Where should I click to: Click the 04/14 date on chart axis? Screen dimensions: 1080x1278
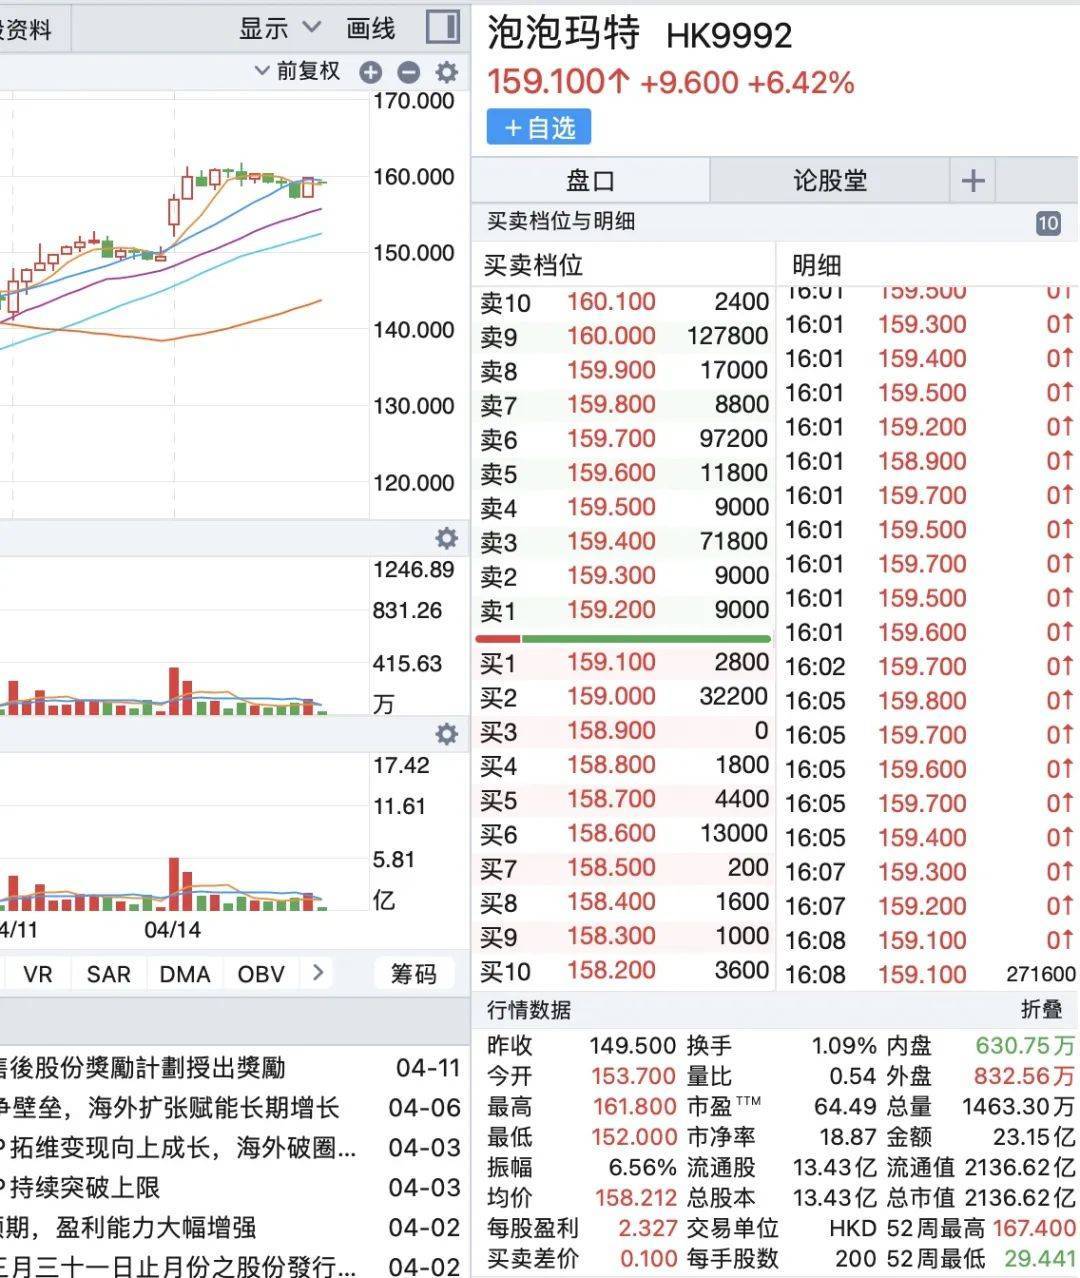tap(172, 930)
